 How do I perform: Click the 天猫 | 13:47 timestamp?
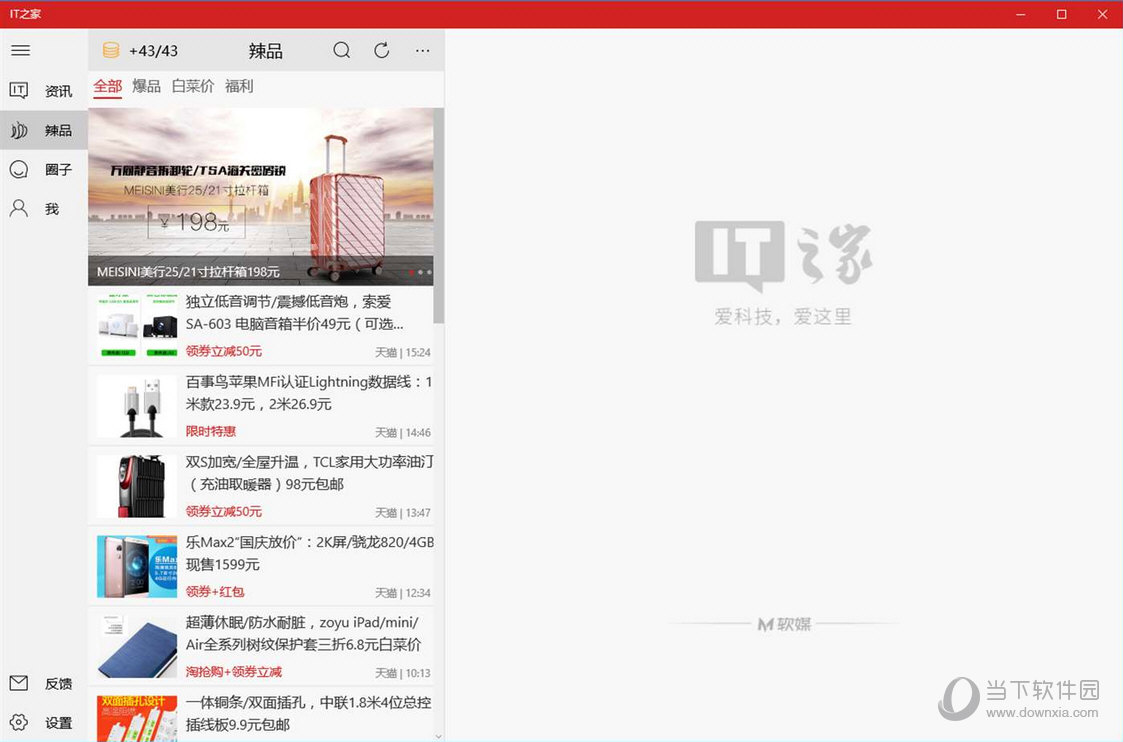[403, 513]
